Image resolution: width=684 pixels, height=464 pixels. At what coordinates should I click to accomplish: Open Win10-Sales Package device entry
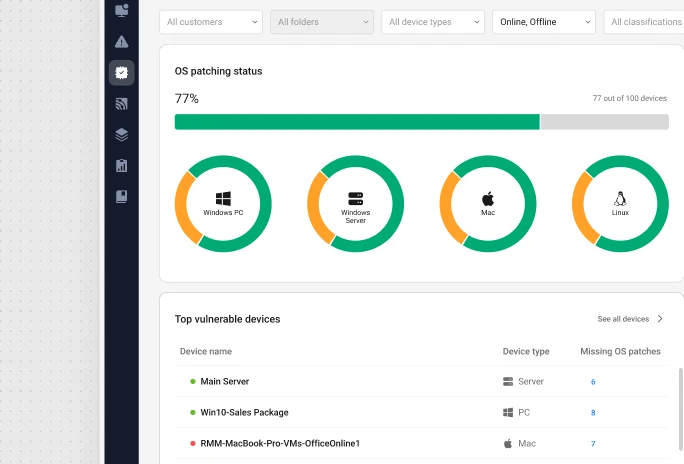point(244,413)
